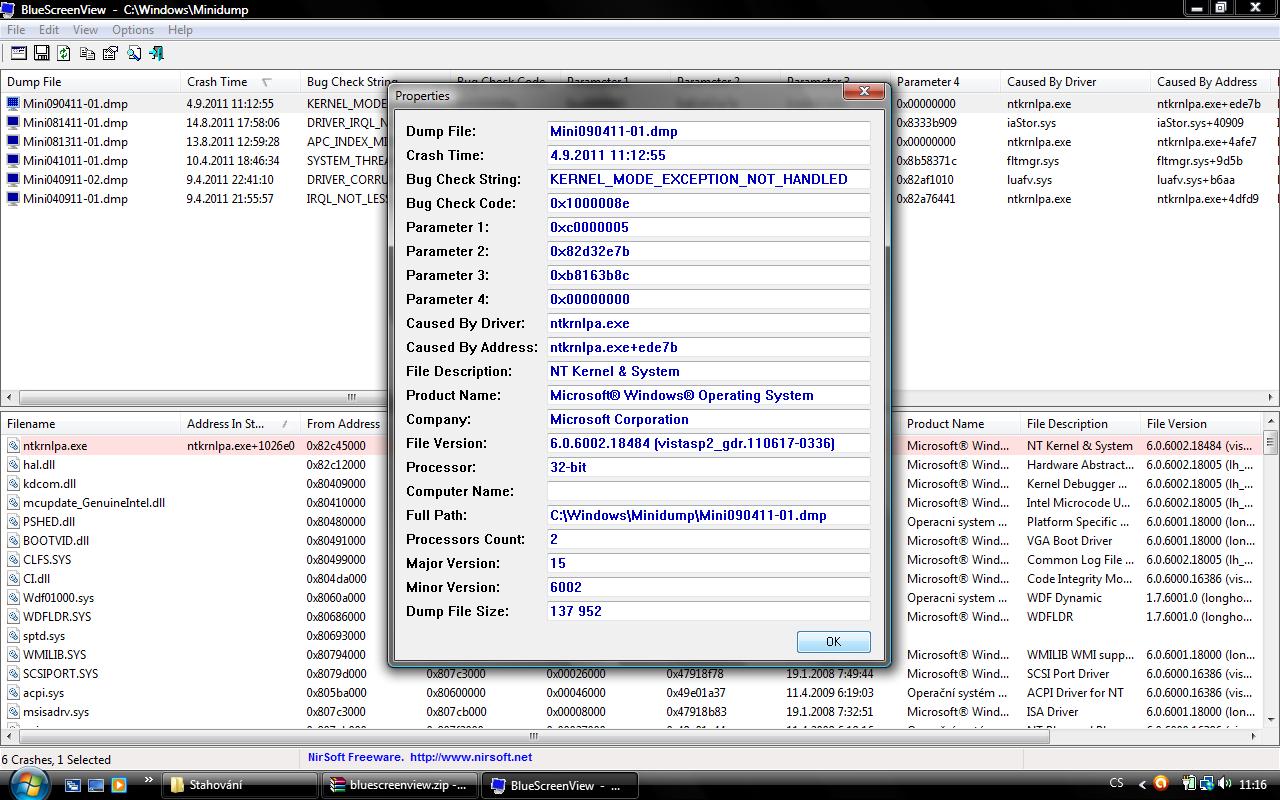Select the dump icon beside Mini081311-01.dmp
This screenshot has height=800, width=1280.
coord(13,141)
